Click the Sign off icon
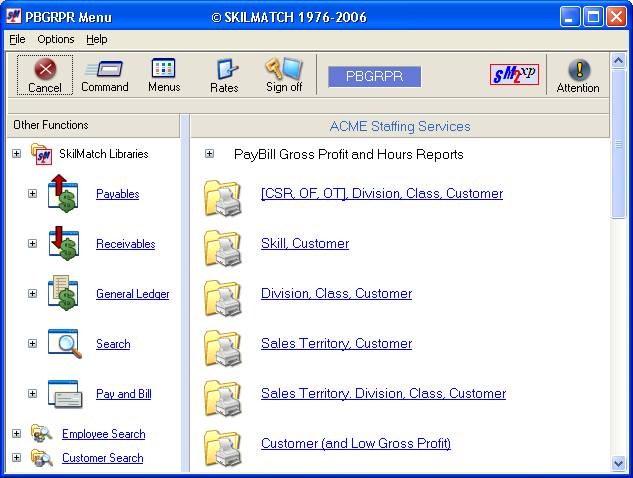 tap(284, 68)
